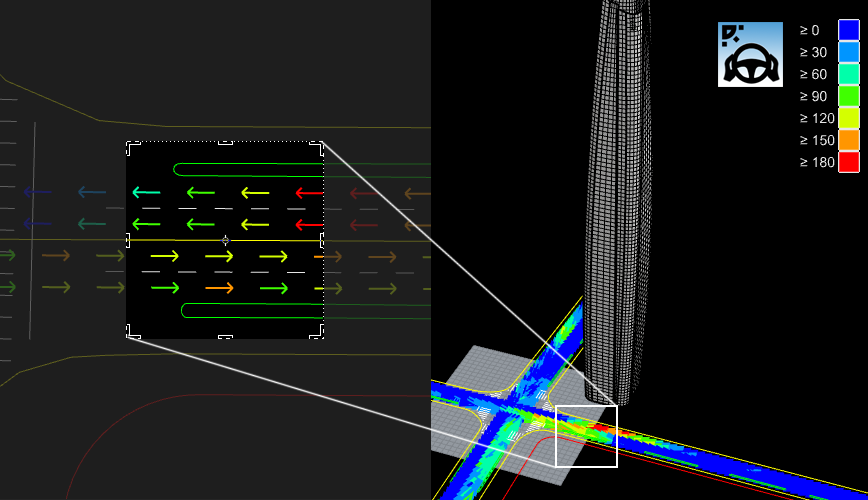868x500 pixels.
Task: Click the '≥ 30' legend label
Action: 813,53
